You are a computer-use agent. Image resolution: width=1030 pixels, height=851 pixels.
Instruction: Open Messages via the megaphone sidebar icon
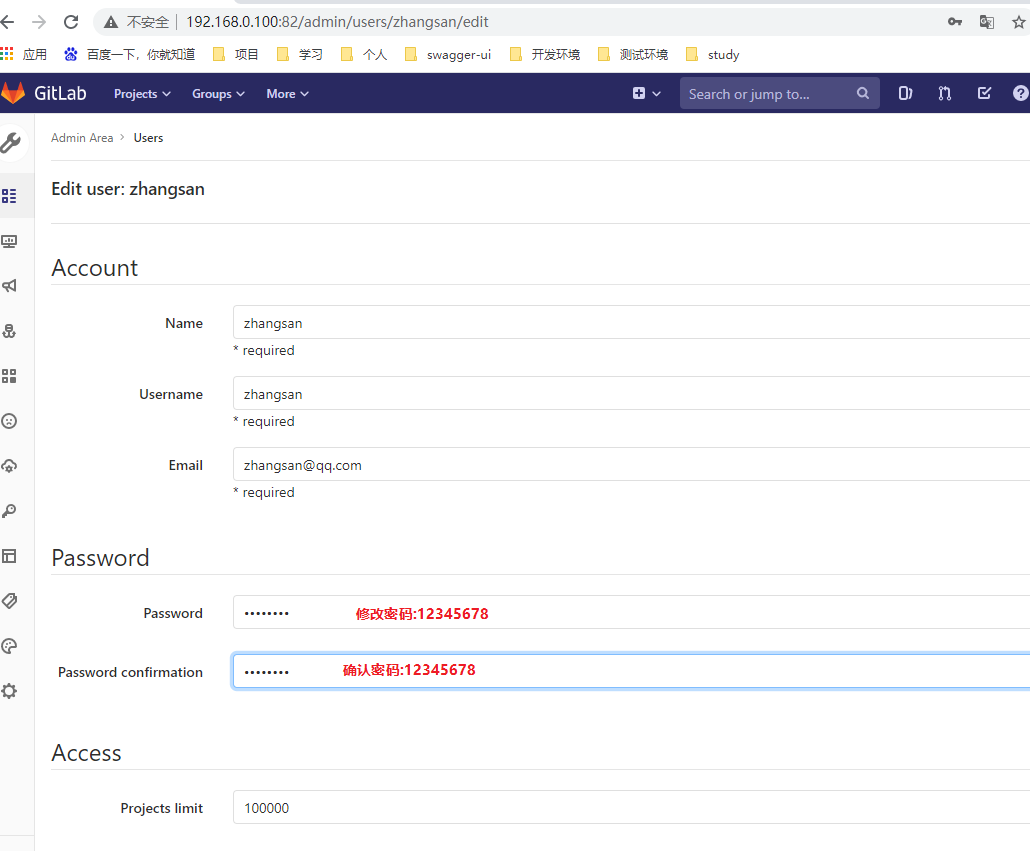(x=14, y=286)
